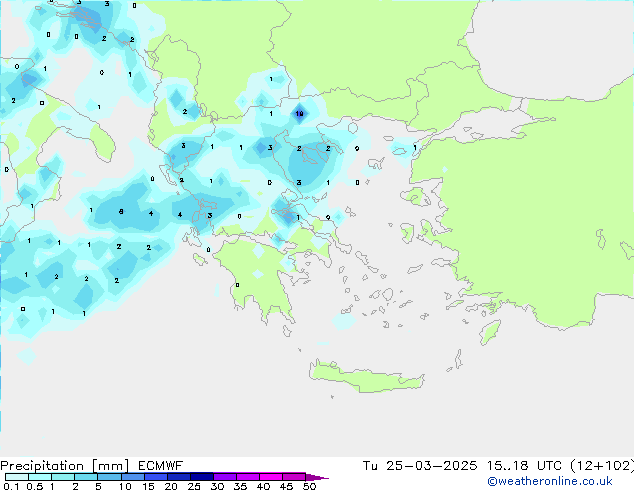Image resolution: width=634 pixels, height=490 pixels.
Task: Pick the 35–40 mm violet swatch
Action: pyautogui.click(x=248, y=477)
